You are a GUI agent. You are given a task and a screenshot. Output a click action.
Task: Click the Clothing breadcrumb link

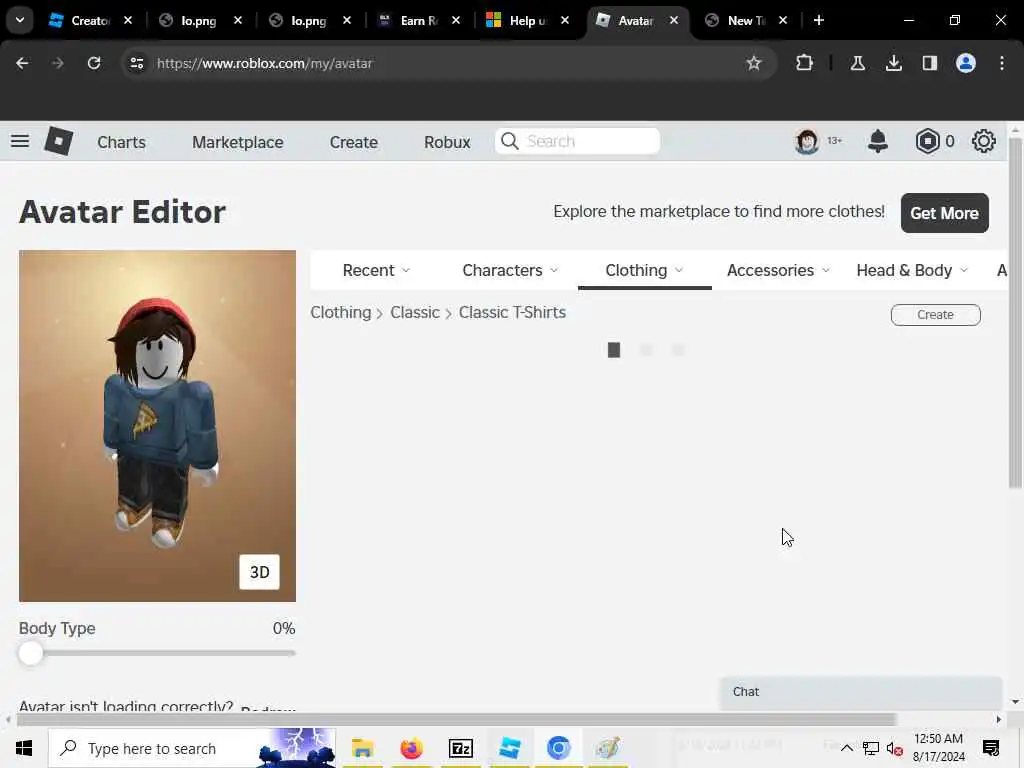341,312
